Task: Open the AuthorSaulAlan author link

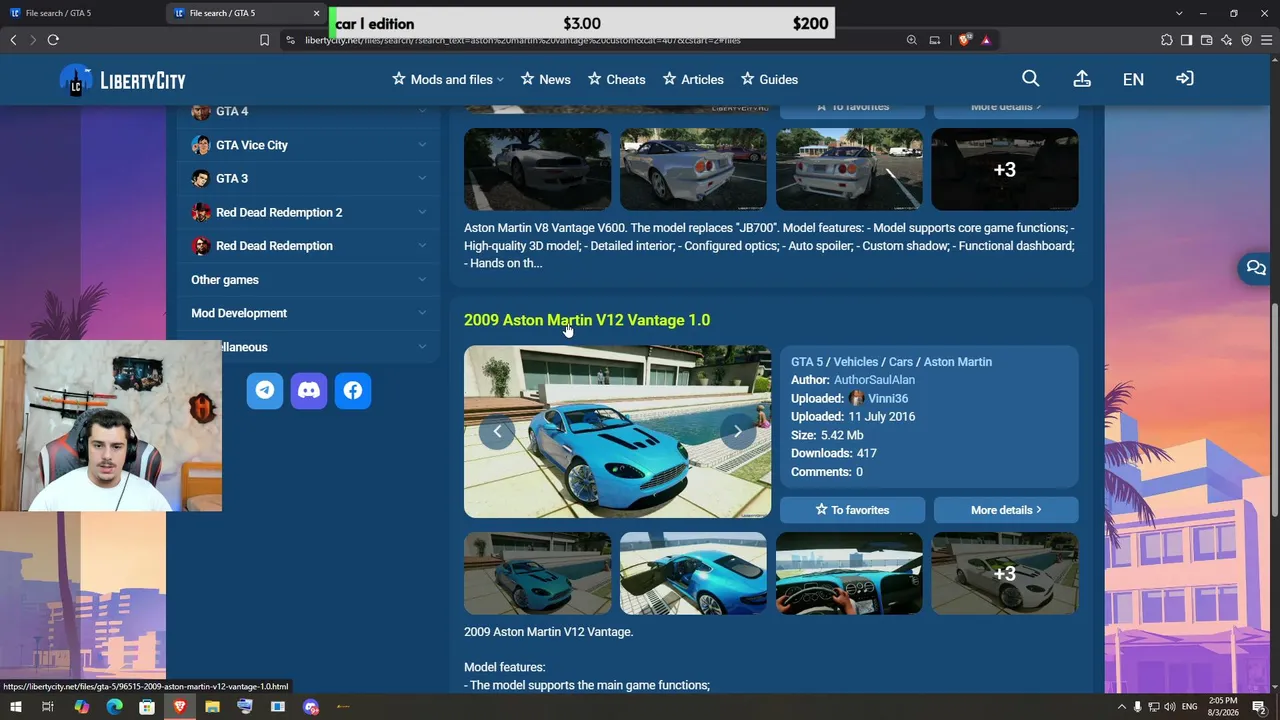Action: click(x=874, y=380)
